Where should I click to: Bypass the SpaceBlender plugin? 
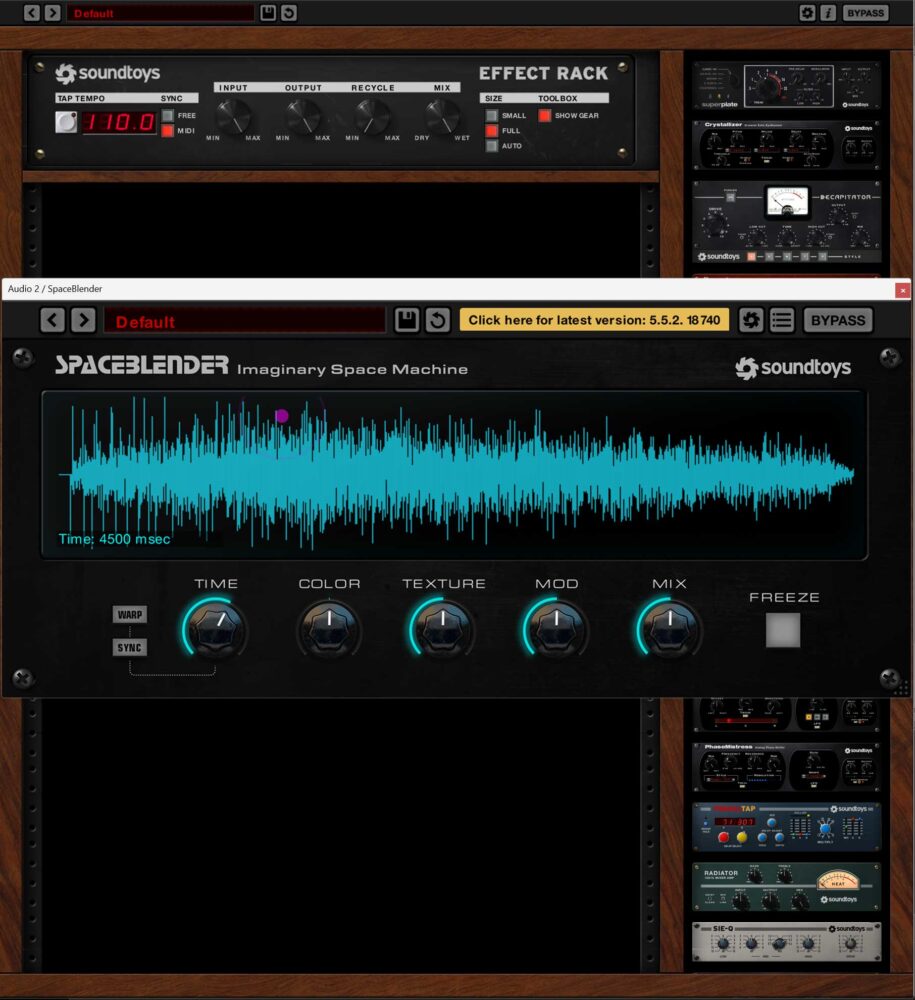coord(838,320)
